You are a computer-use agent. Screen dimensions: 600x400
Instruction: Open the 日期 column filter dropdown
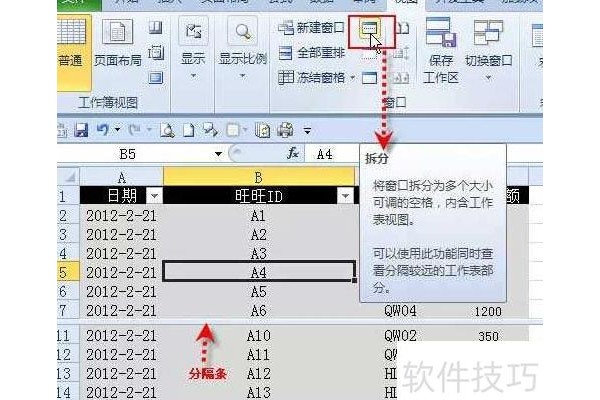[x=155, y=196]
